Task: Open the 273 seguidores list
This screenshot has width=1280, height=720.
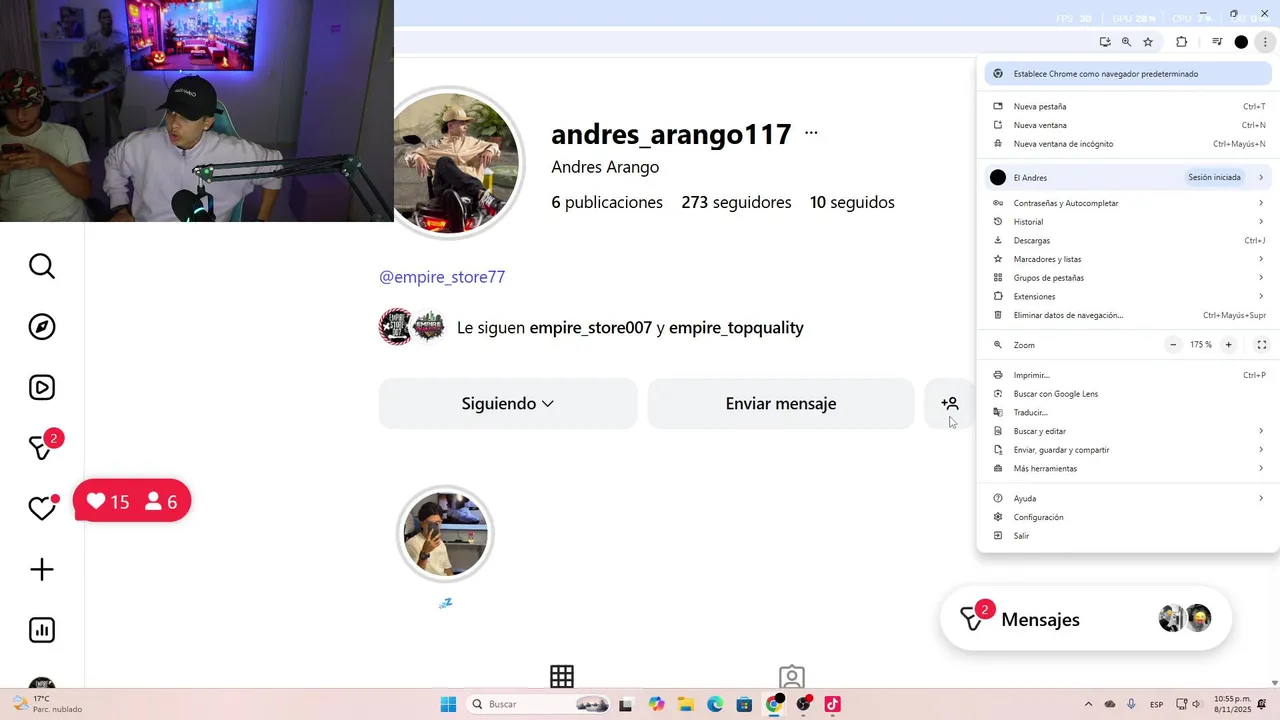Action: click(736, 202)
